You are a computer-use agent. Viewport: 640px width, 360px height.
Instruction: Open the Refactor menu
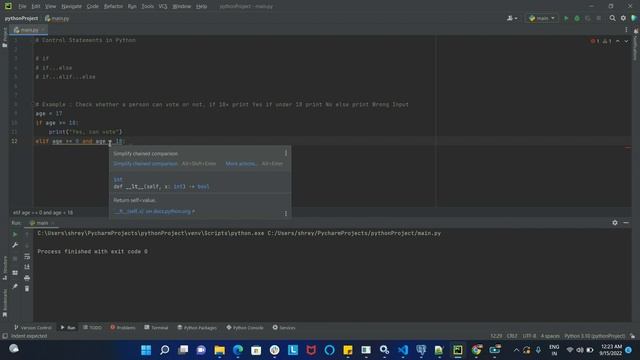113,7
